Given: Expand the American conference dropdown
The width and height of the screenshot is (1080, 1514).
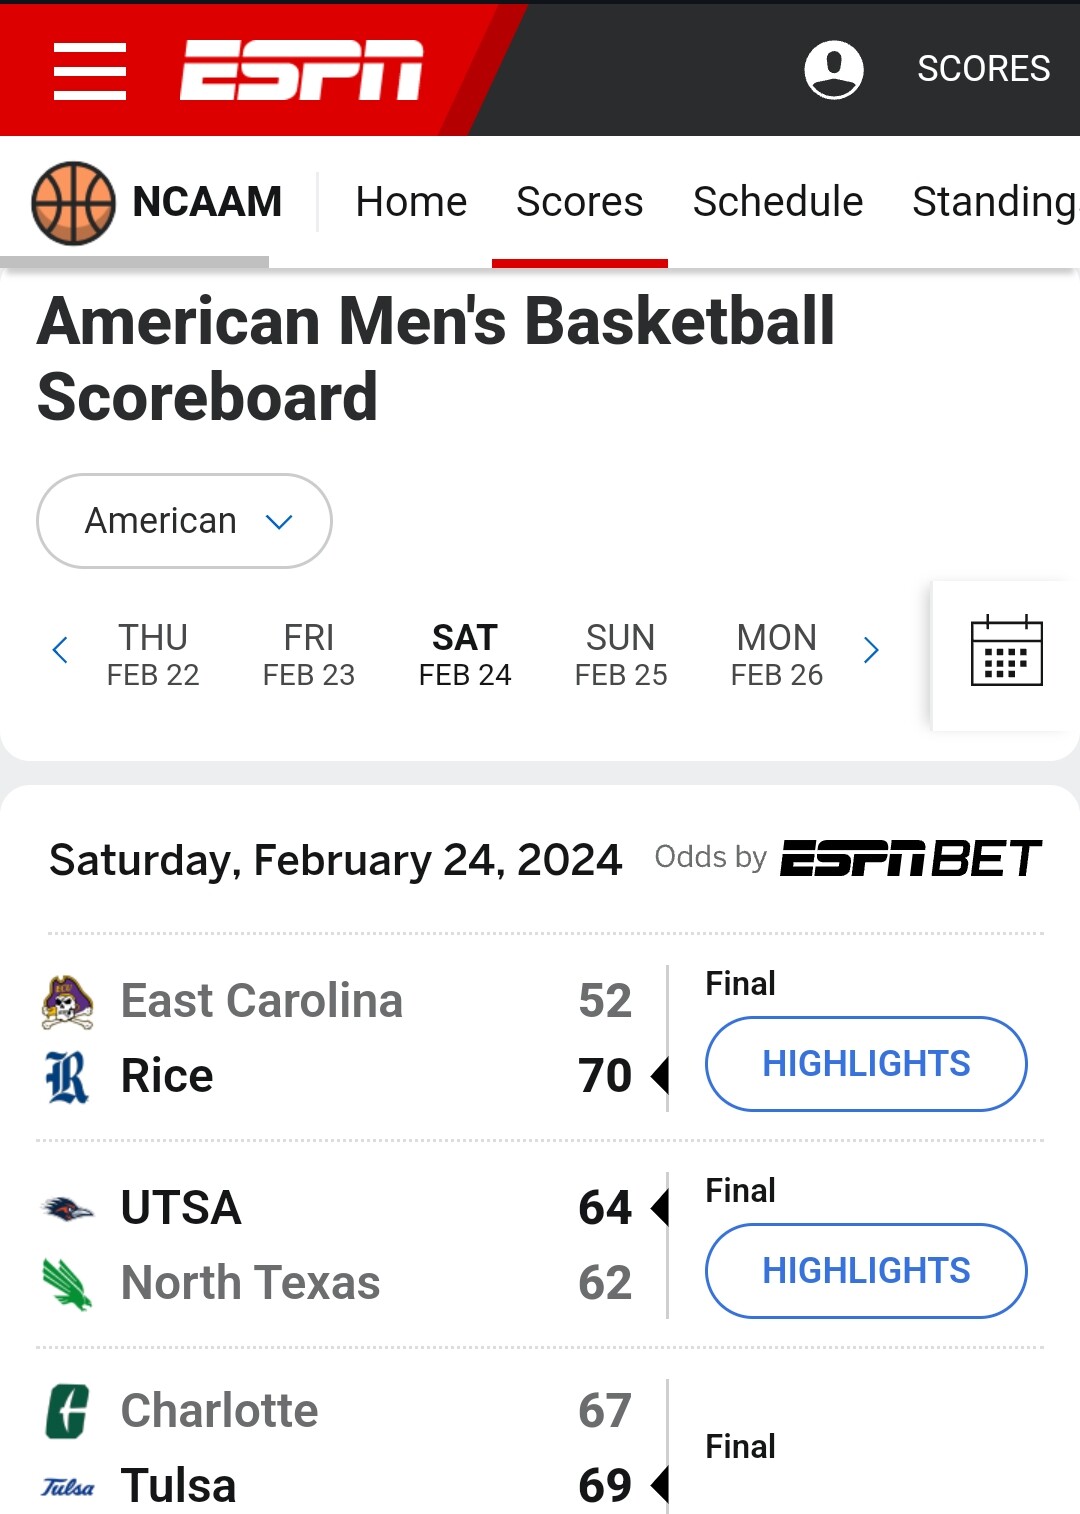Looking at the screenshot, I should click(x=184, y=521).
